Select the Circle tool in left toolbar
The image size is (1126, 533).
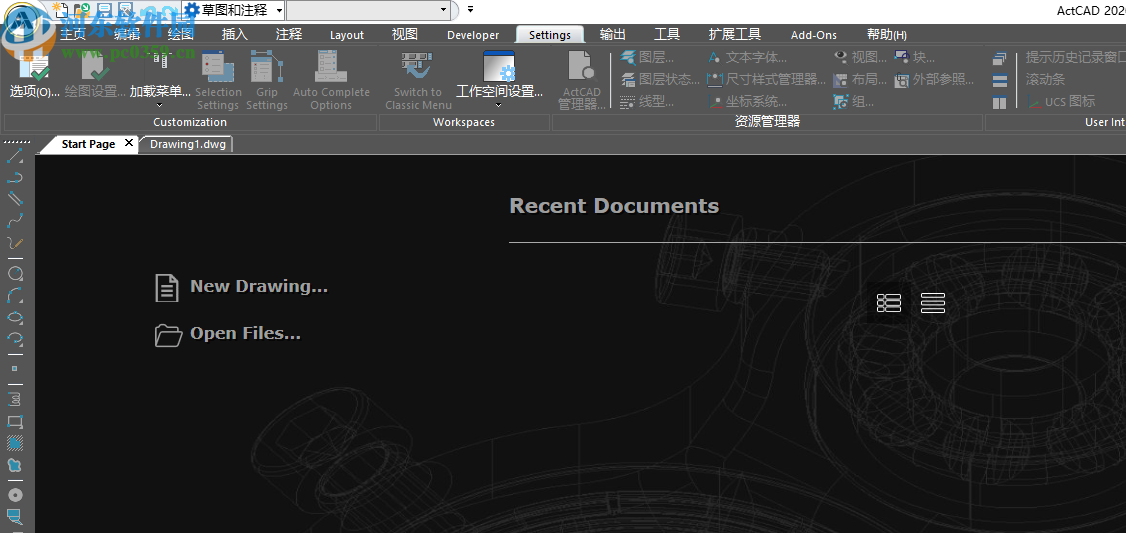(x=15, y=273)
